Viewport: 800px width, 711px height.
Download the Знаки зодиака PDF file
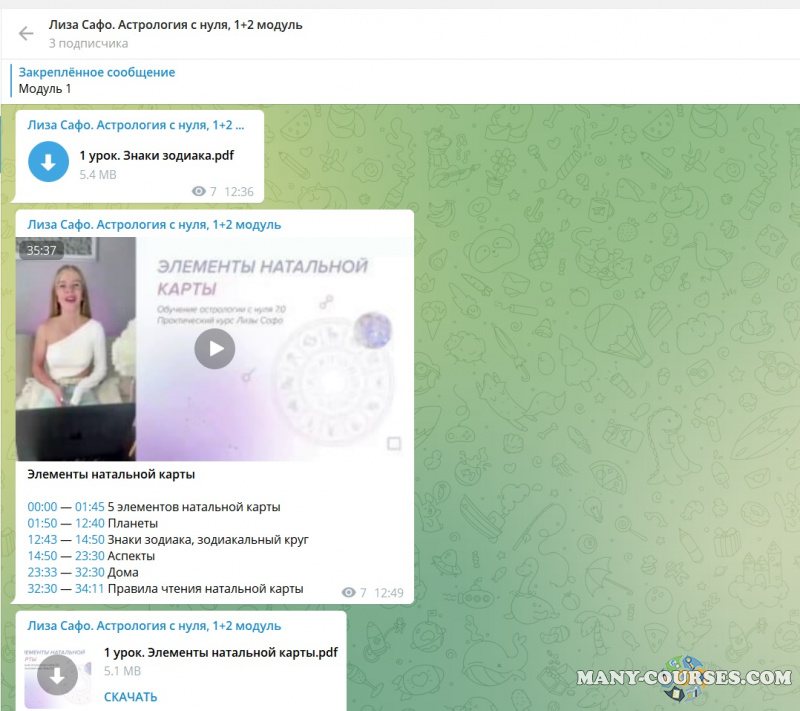tap(48, 163)
